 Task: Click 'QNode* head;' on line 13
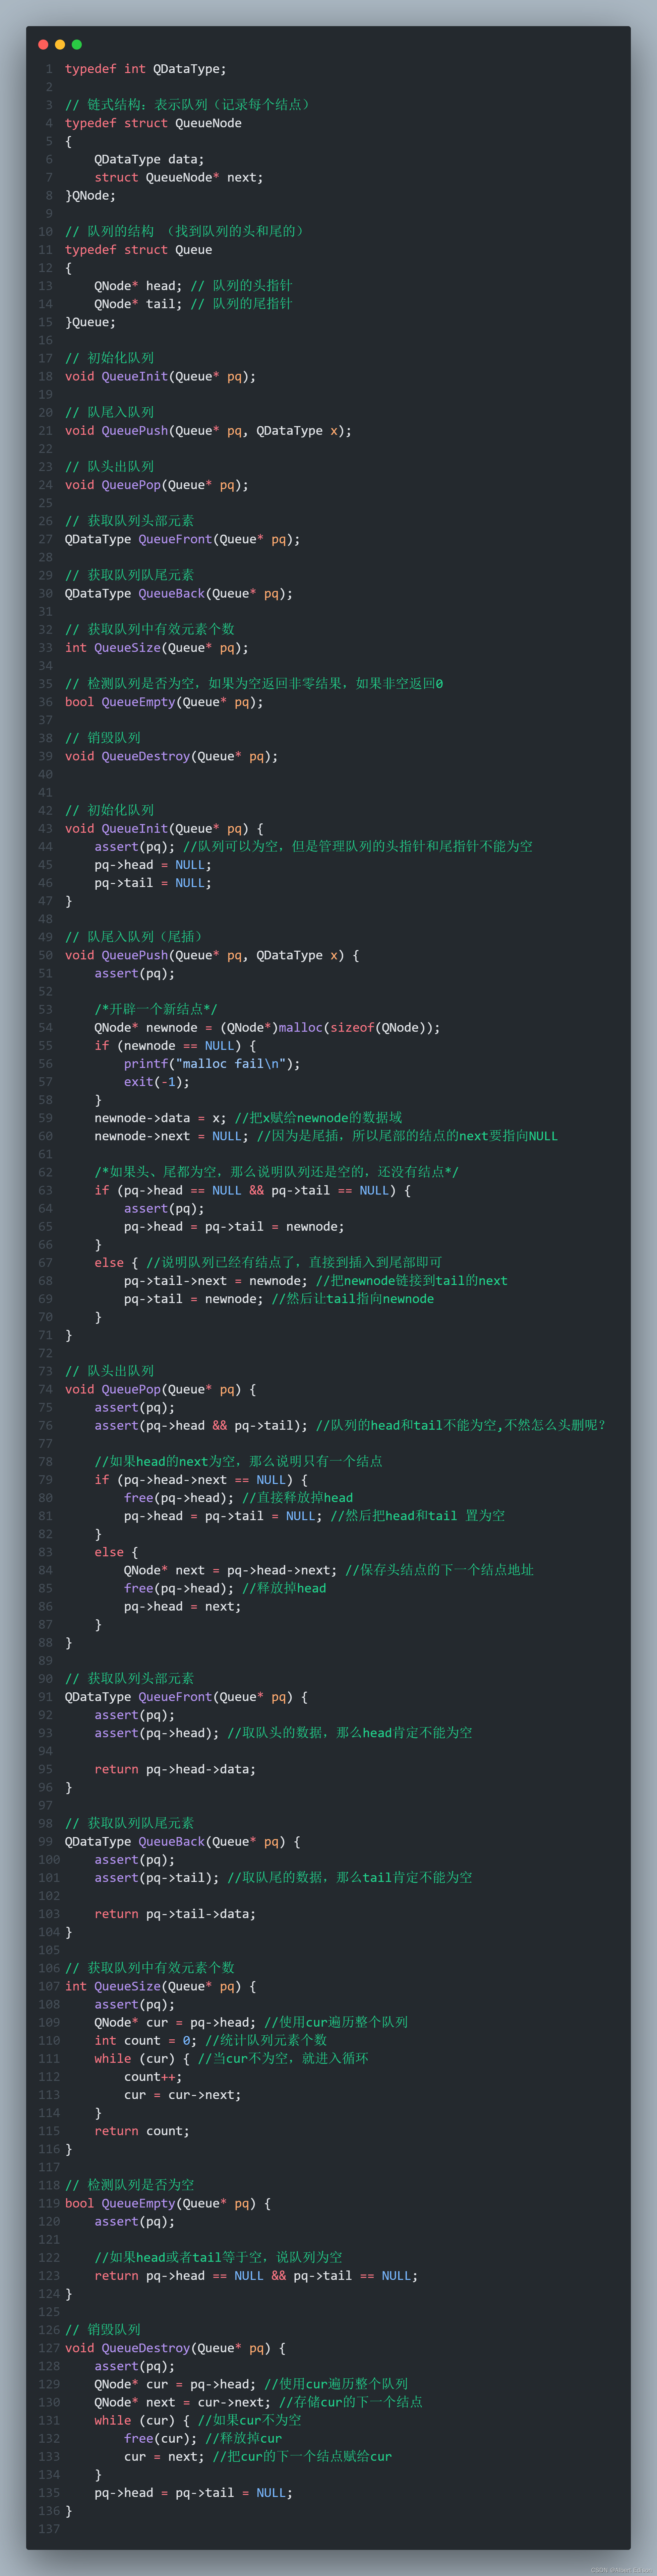[x=138, y=286]
